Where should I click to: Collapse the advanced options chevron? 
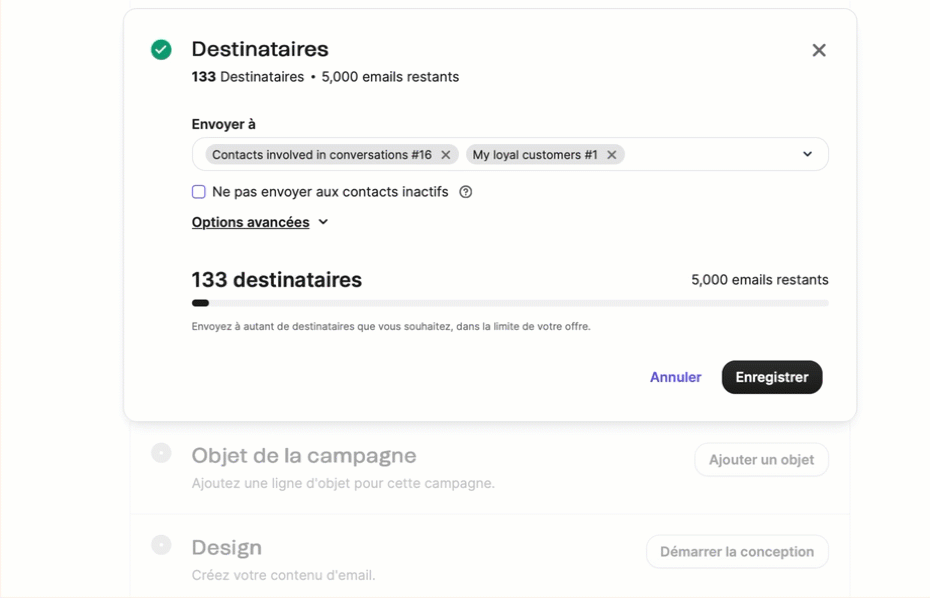(321, 222)
